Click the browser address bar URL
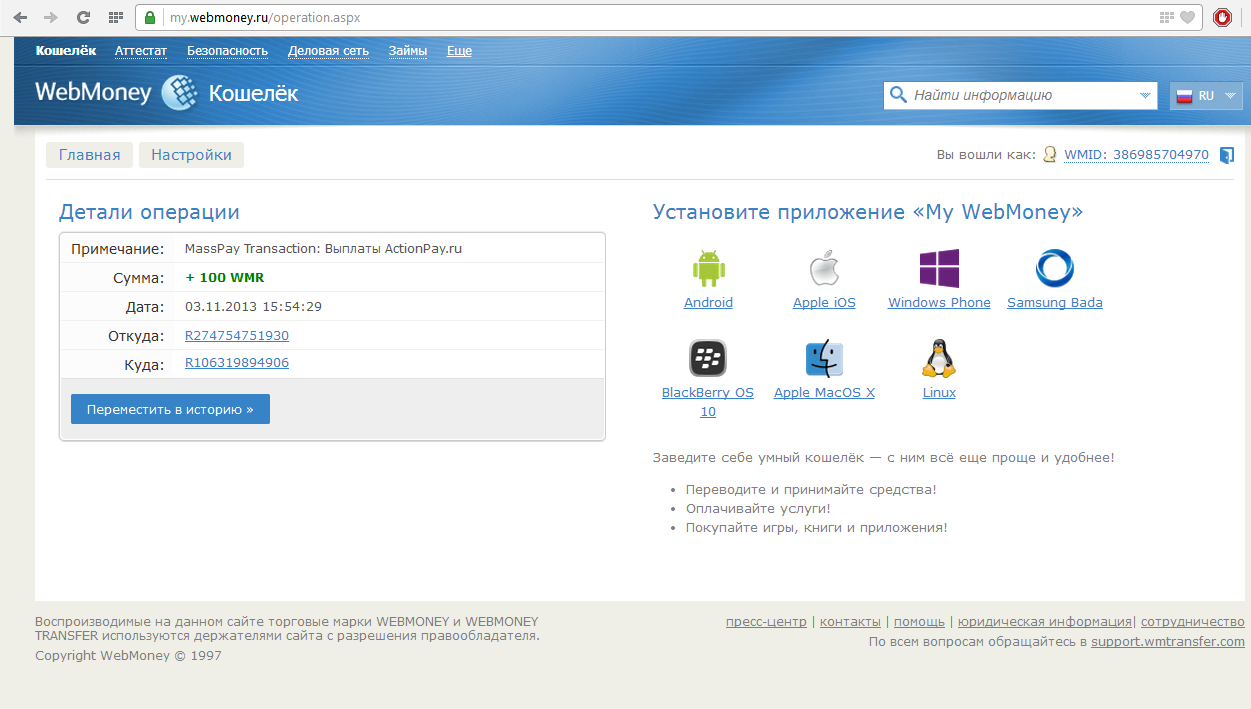The image size is (1251, 709). (265, 18)
